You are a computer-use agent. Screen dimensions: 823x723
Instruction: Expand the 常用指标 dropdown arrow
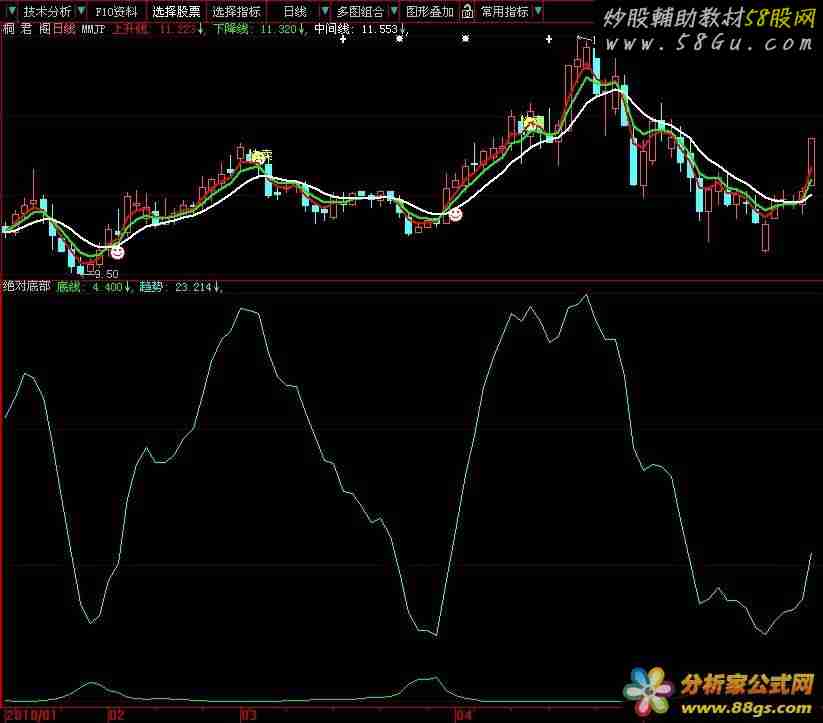click(x=538, y=11)
